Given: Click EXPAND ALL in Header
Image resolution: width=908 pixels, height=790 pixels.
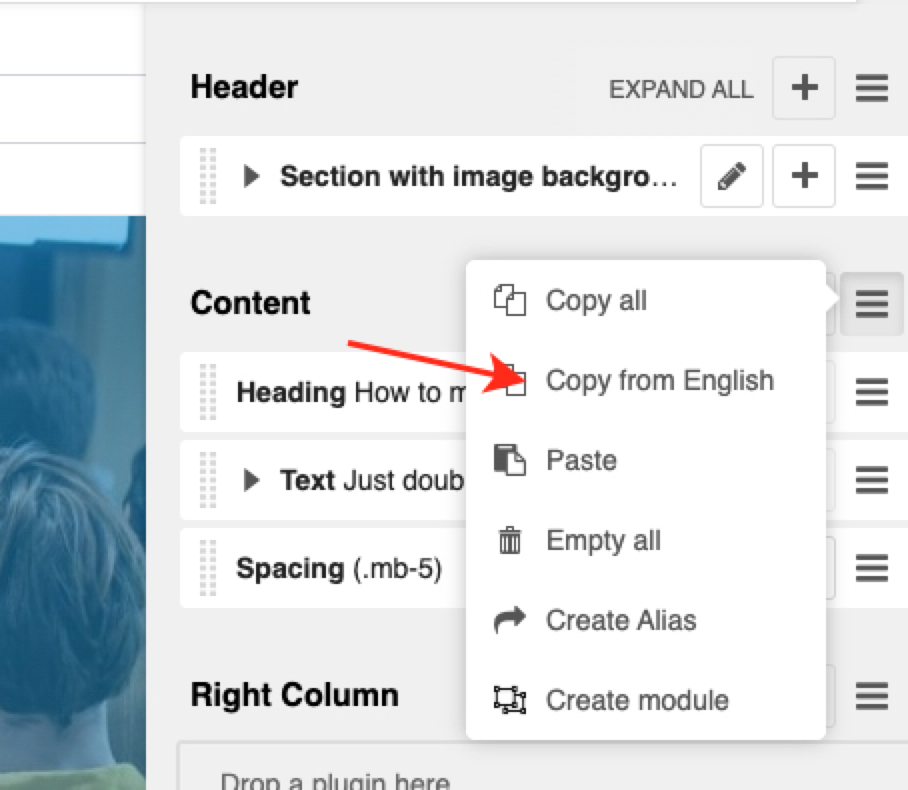Looking at the screenshot, I should click(680, 89).
